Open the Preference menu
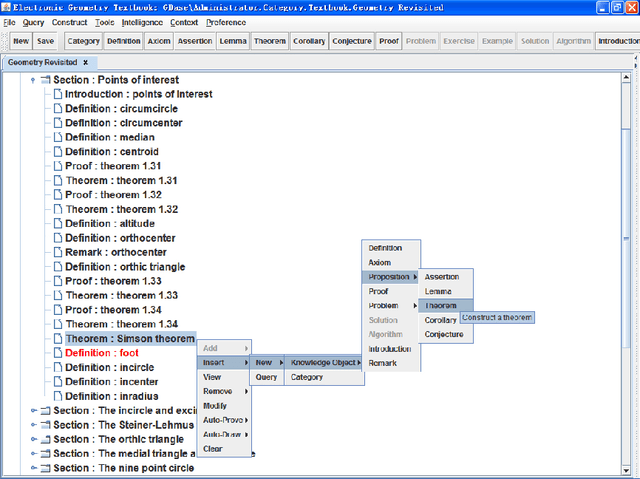 [x=226, y=22]
